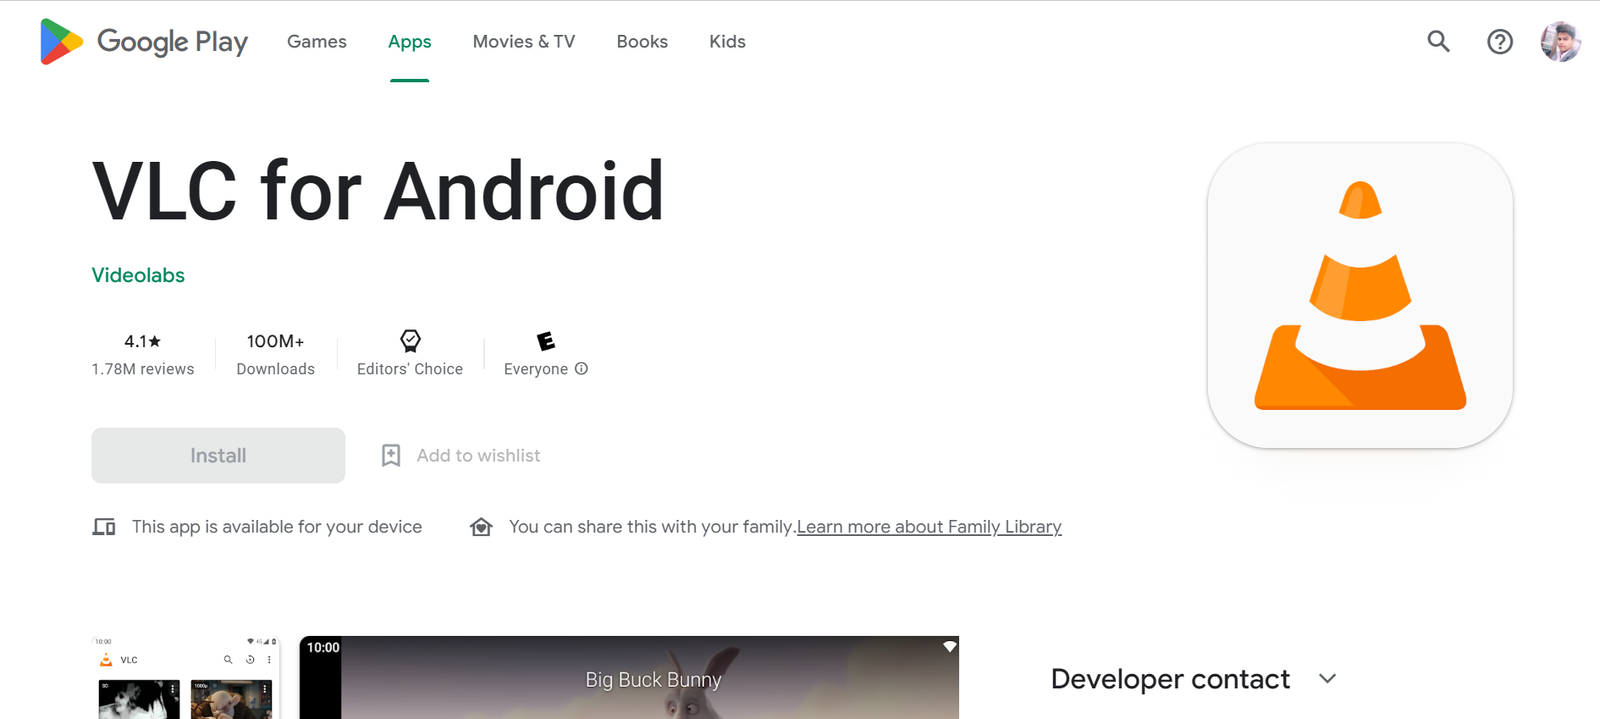Click the 100M+ download count
This screenshot has width=1600, height=719.
[276, 341]
